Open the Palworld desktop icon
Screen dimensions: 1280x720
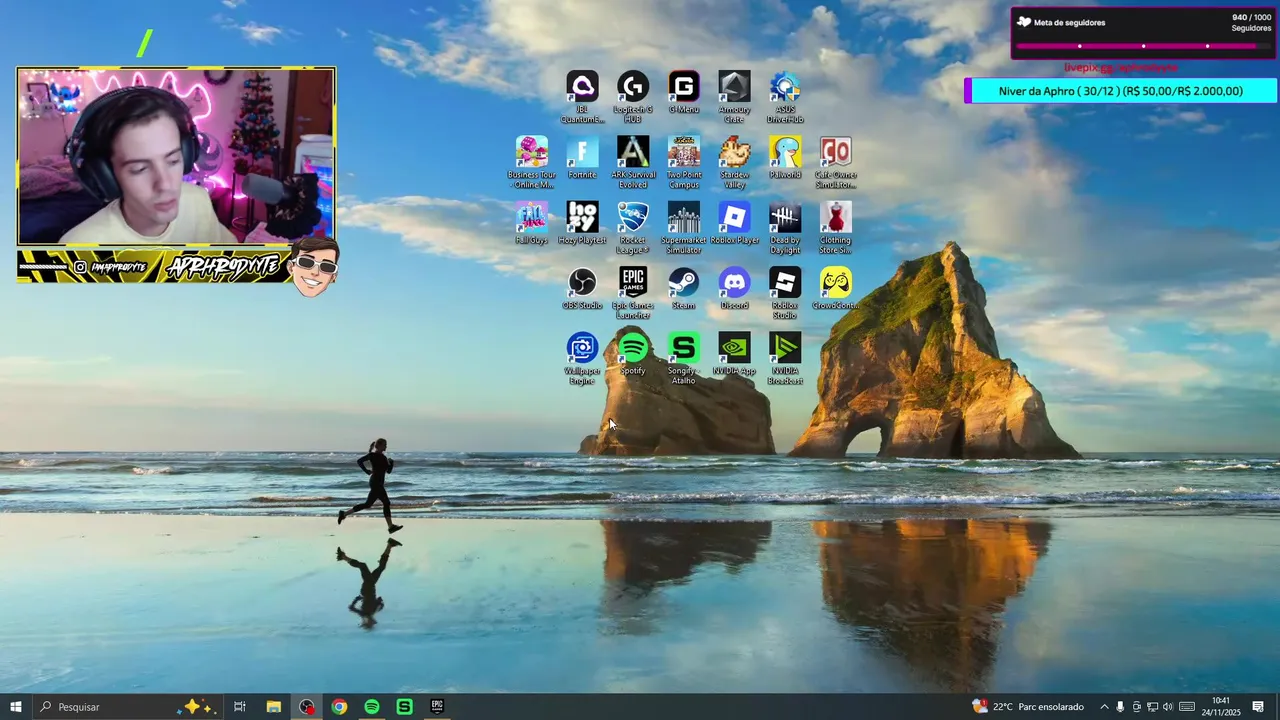click(785, 158)
